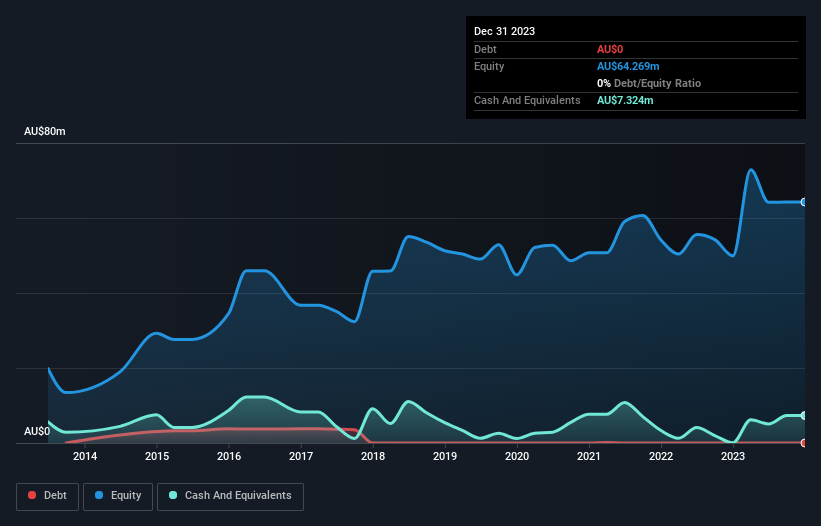The width and height of the screenshot is (821, 526).
Task: Click the 2018 x-axis label
Action: pyautogui.click(x=373, y=456)
